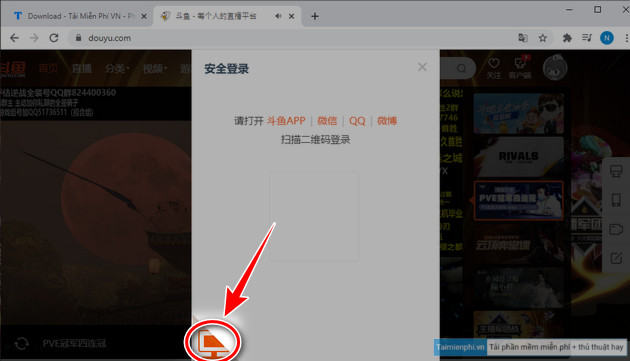Open the PVE冠军 stream thumbnail
Image resolution: width=630 pixels, height=361 pixels.
pyautogui.click(x=518, y=200)
